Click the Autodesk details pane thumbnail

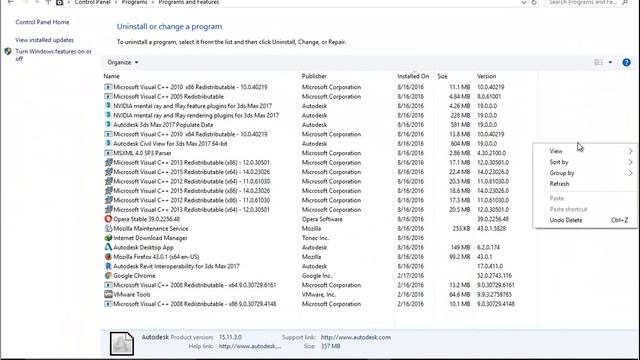[122, 343]
